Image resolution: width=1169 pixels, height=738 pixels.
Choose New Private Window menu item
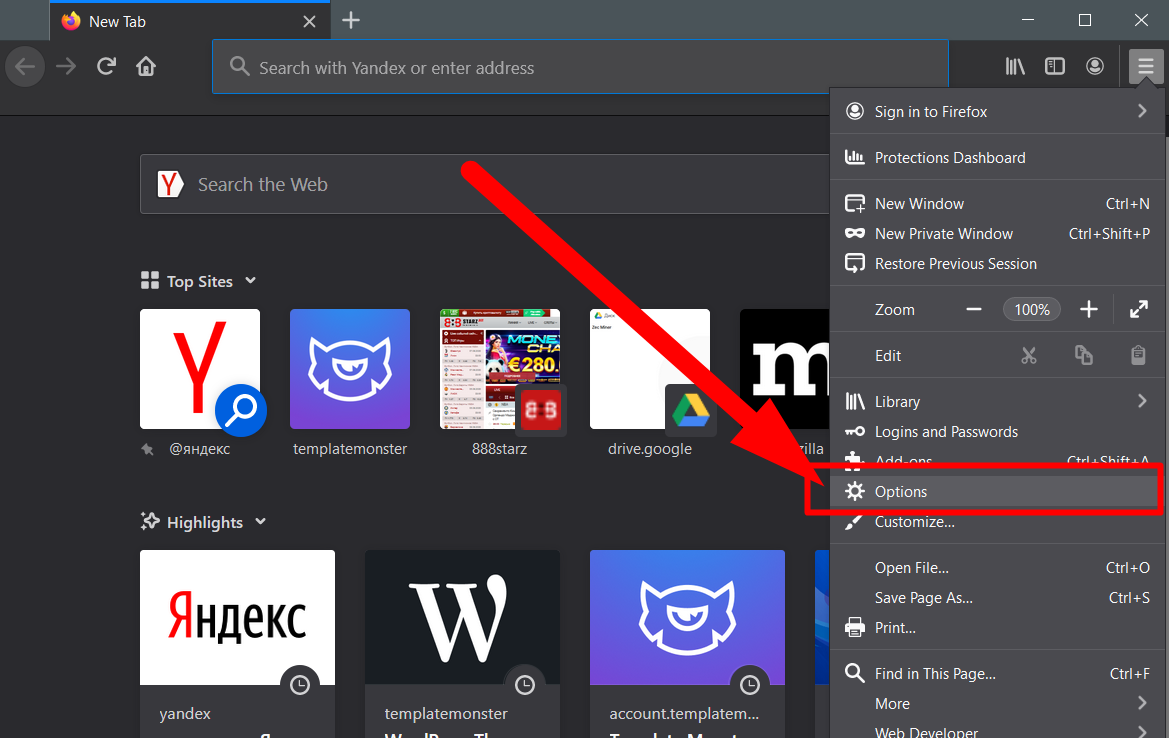(x=943, y=234)
